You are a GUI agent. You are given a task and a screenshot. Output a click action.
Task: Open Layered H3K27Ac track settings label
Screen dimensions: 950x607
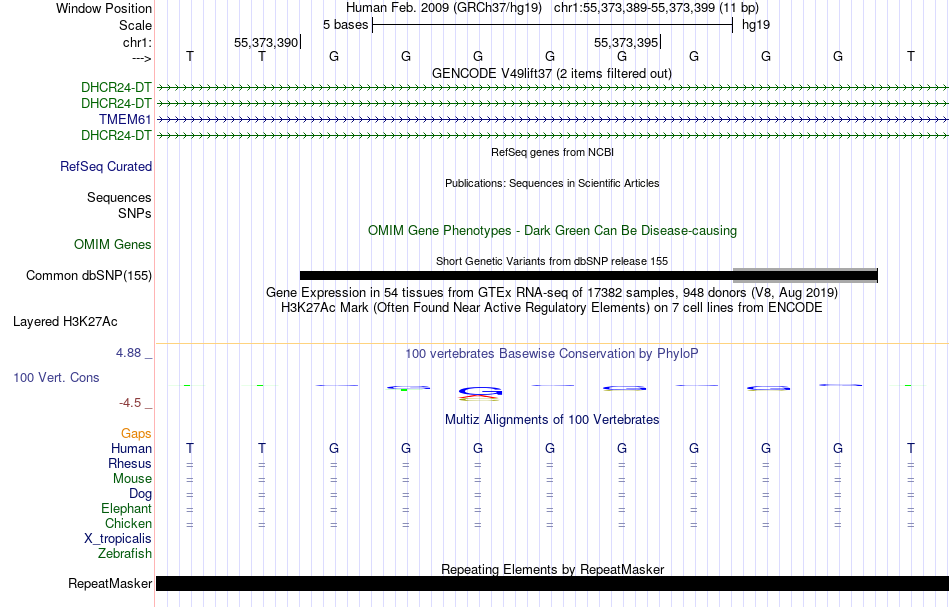pyautogui.click(x=65, y=322)
